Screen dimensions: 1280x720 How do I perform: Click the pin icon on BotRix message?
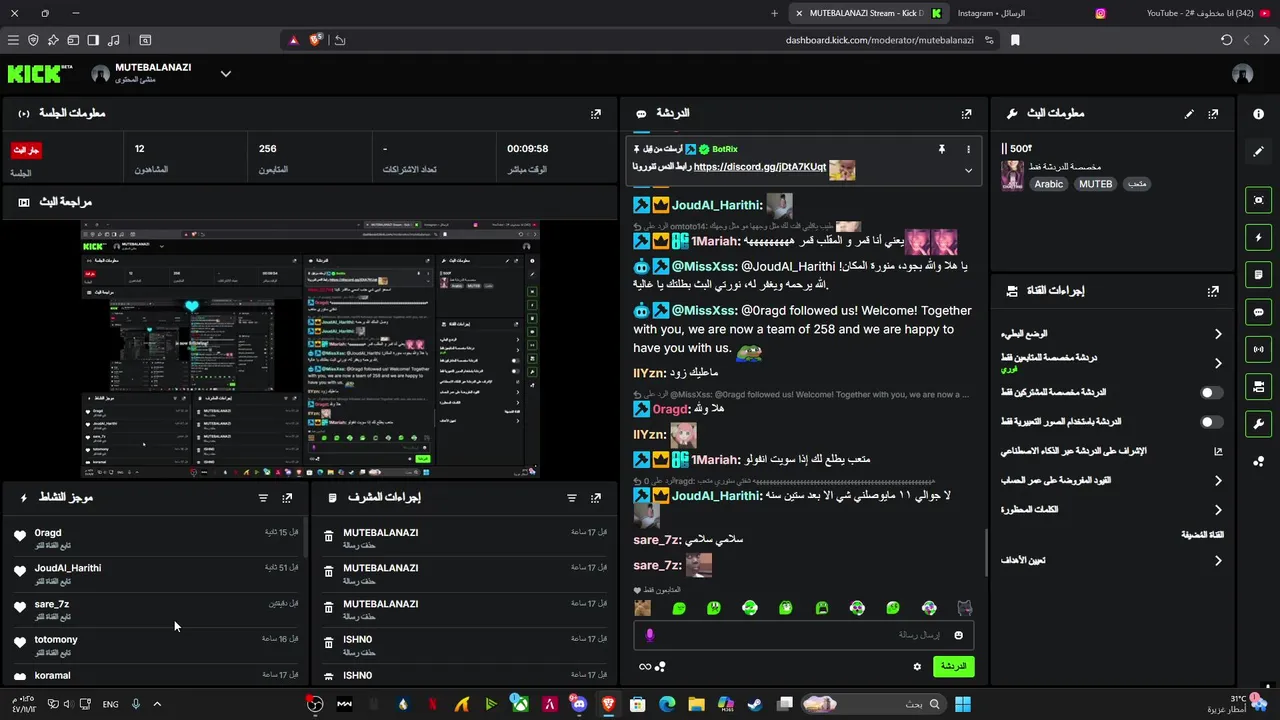(941, 149)
